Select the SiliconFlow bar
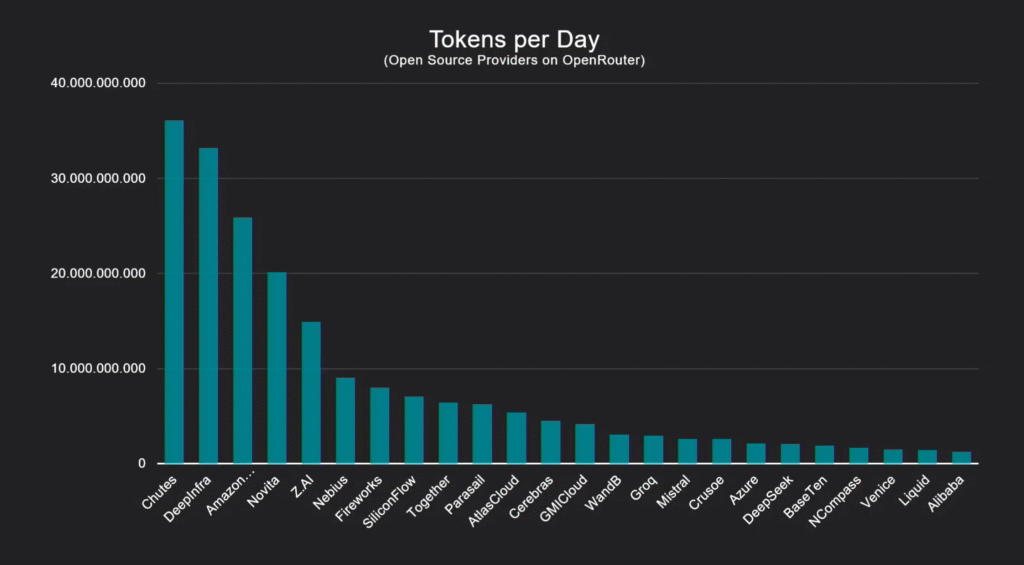This screenshot has height=565, width=1024. click(x=414, y=430)
